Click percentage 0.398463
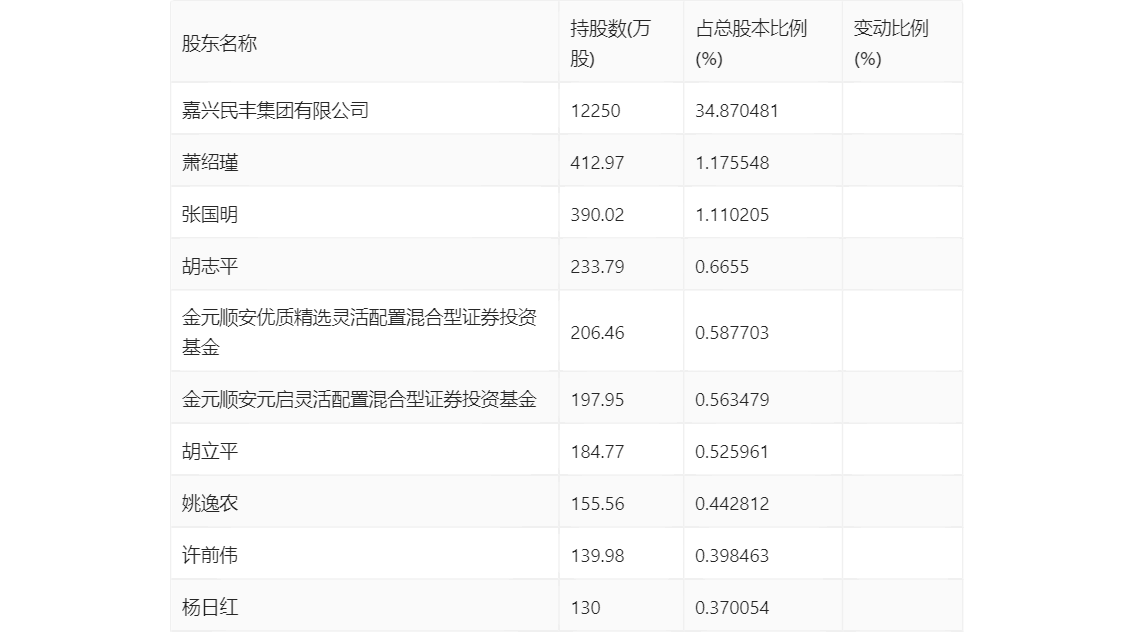This screenshot has width=1134, height=632. pyautogui.click(x=732, y=556)
